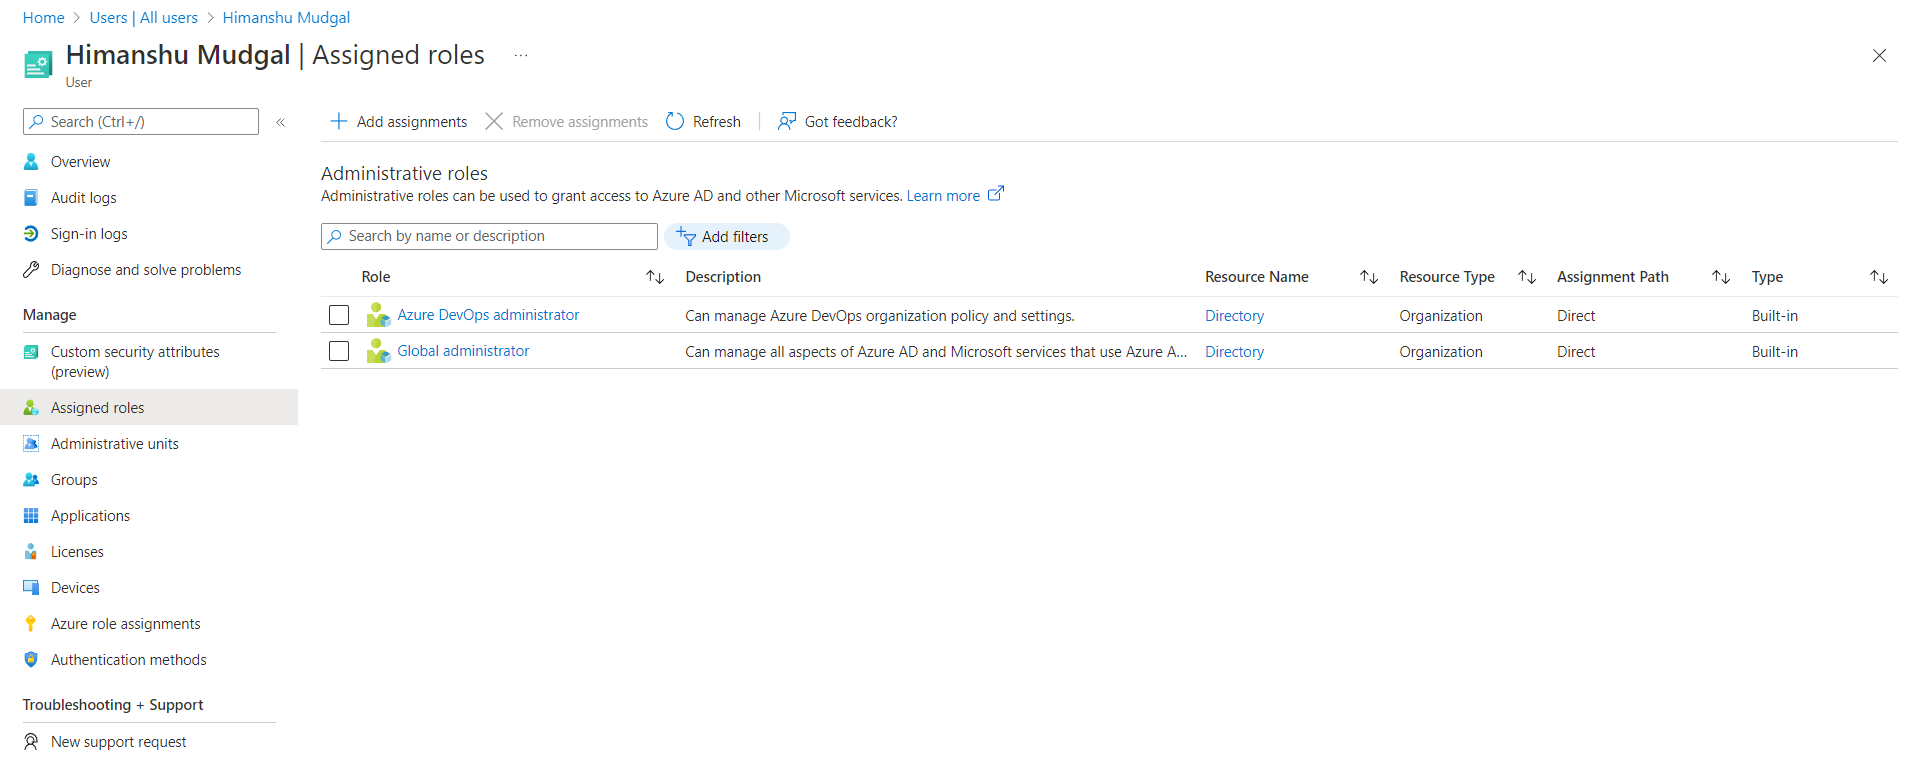1920x758 pixels.
Task: Click the Global administrator role icon
Action: (378, 351)
